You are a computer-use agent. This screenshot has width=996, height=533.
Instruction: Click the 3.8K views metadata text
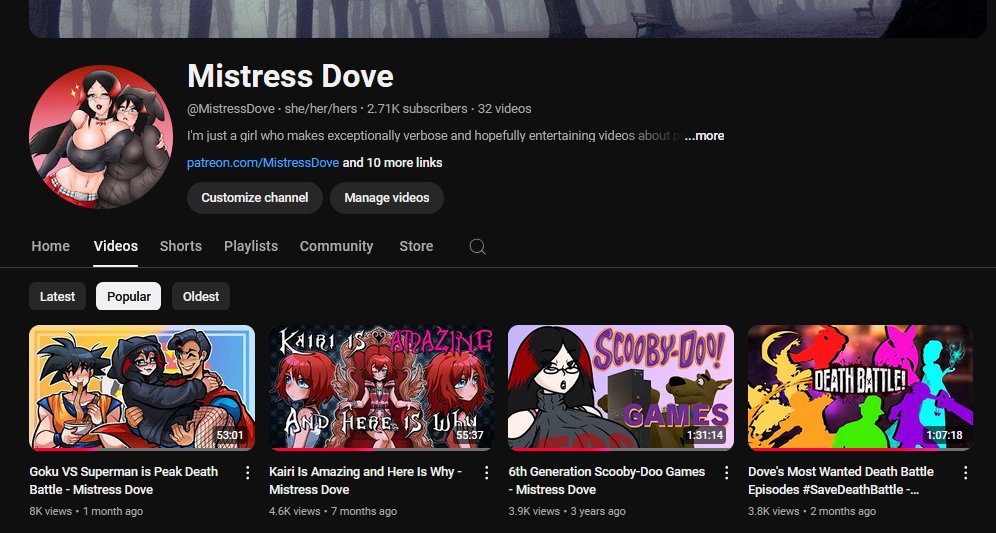pos(774,511)
